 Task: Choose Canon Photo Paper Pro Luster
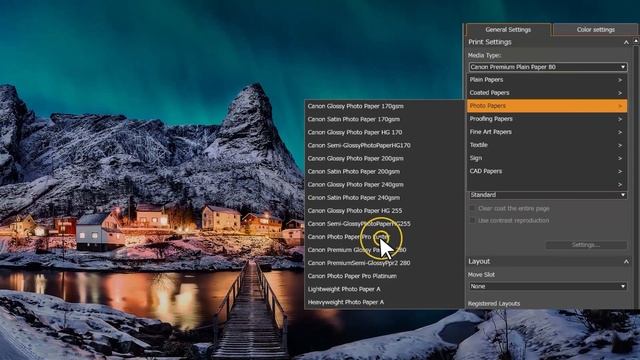pyautogui.click(x=384, y=237)
